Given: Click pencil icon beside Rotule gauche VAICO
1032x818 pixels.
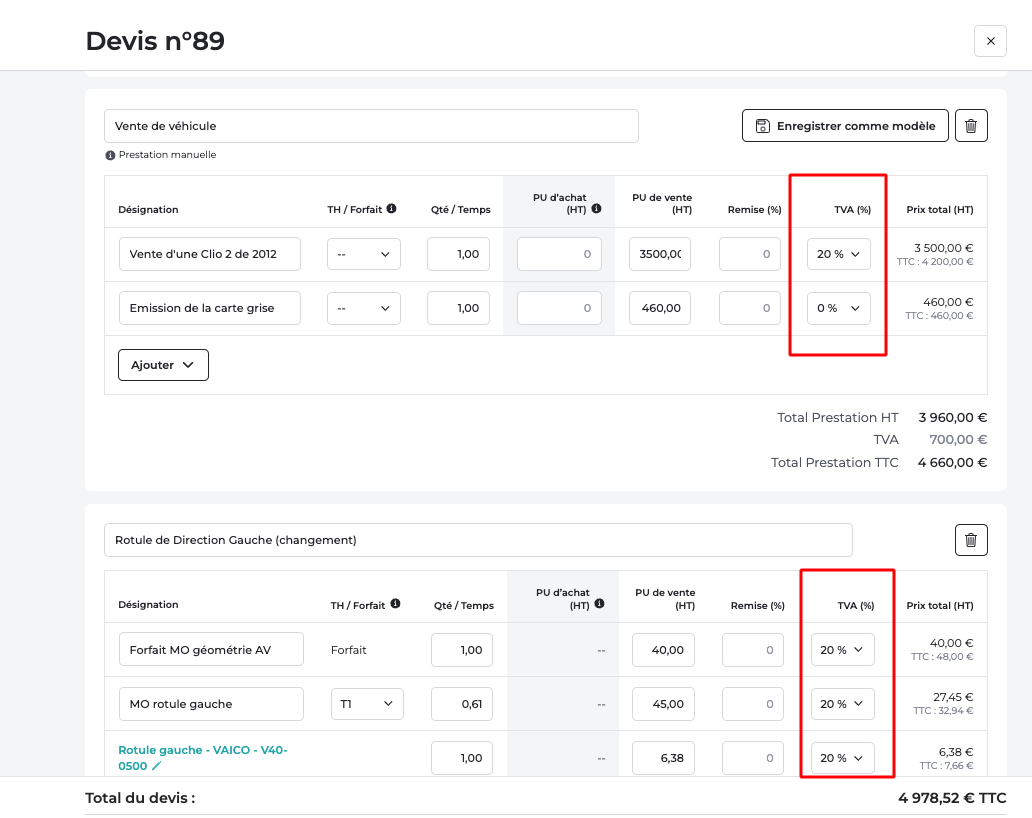Looking at the screenshot, I should [x=156, y=766].
